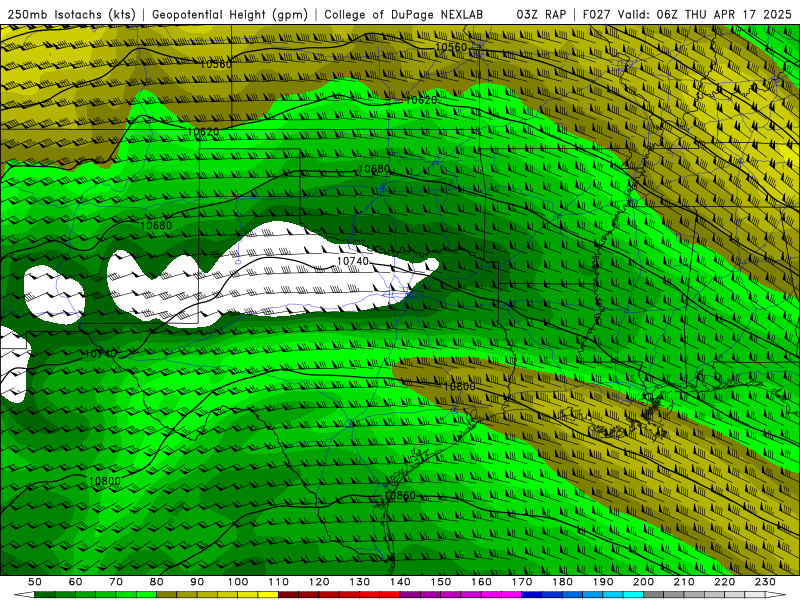This screenshot has width=800, height=600.
Task: Click colorbar value 130
Action: tap(360, 582)
